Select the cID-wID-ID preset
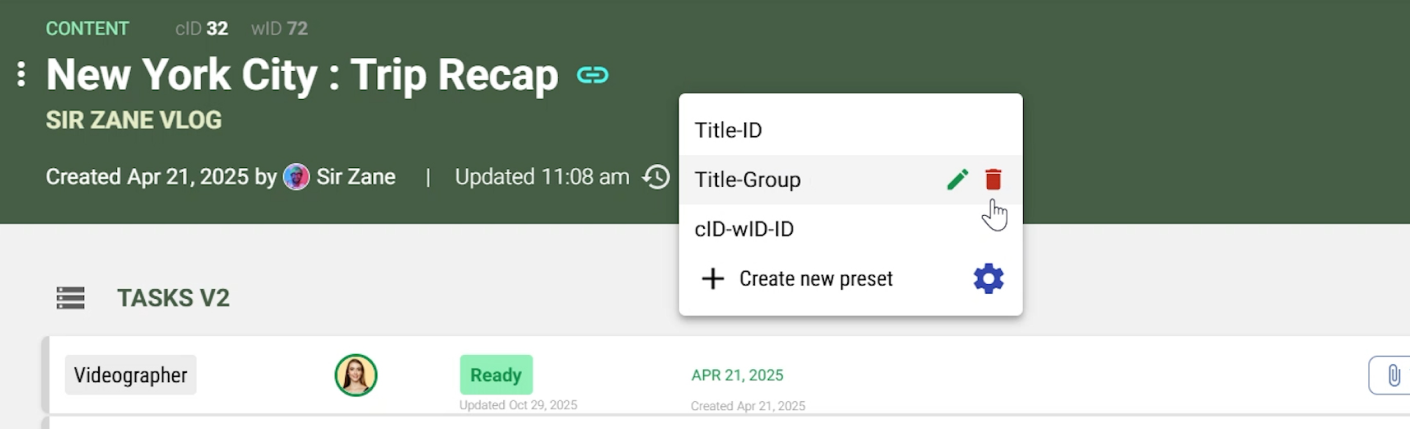 (x=744, y=230)
